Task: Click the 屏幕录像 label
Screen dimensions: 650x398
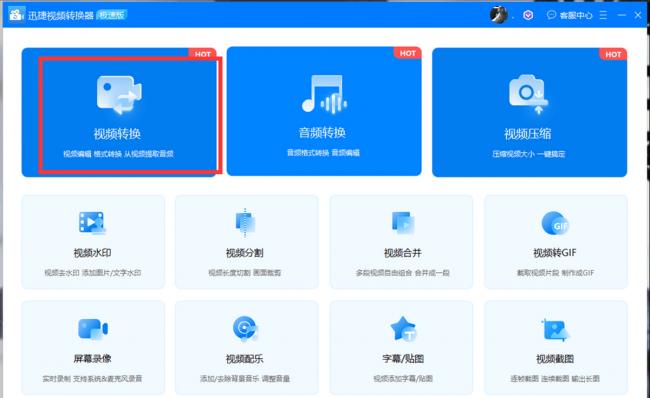Action: click(x=92, y=359)
